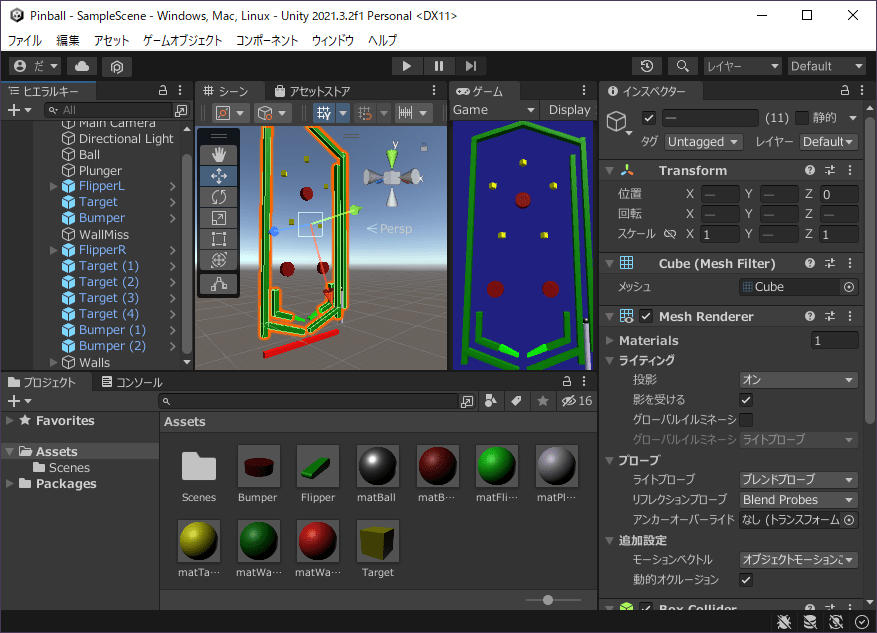This screenshot has height=633, width=877.
Task: Open the motion vectors dropdown
Action: tap(798, 560)
